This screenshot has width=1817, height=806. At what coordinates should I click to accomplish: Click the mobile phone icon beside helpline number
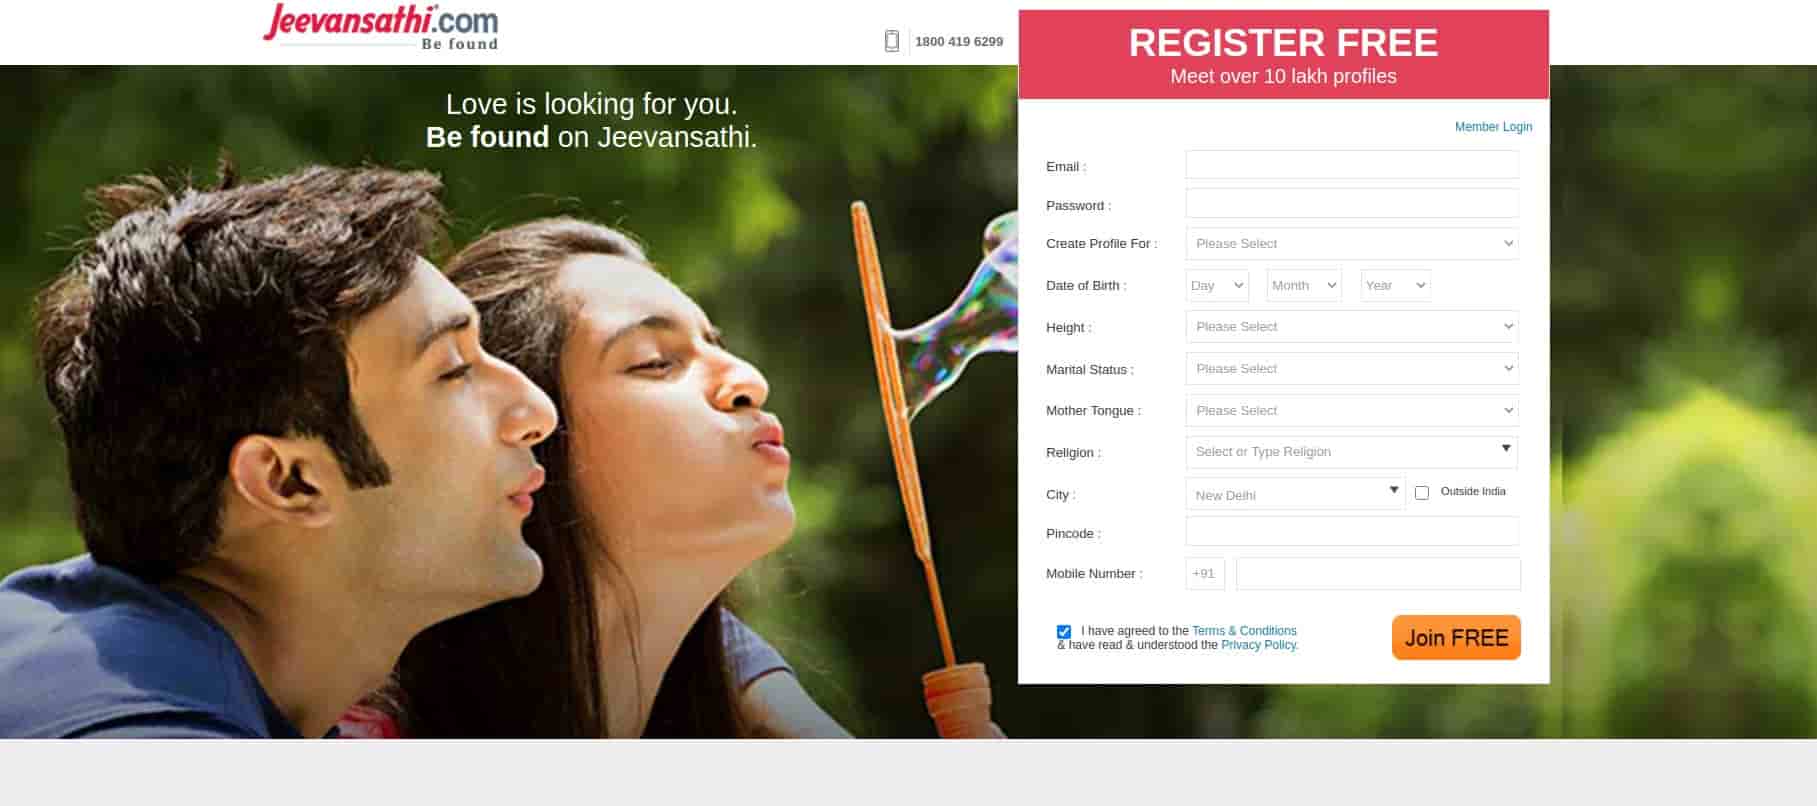click(x=892, y=41)
